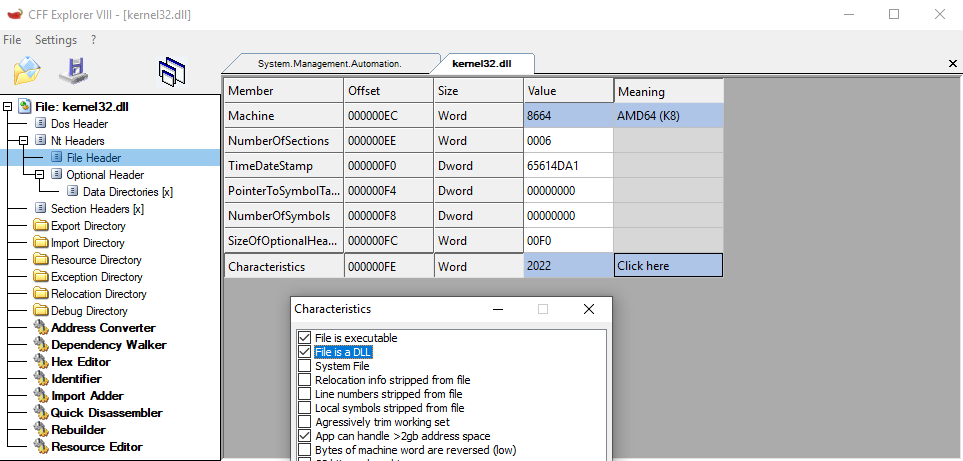This screenshot has width=963, height=461.
Task: Click the Import Adder tool icon
Action: (41, 395)
